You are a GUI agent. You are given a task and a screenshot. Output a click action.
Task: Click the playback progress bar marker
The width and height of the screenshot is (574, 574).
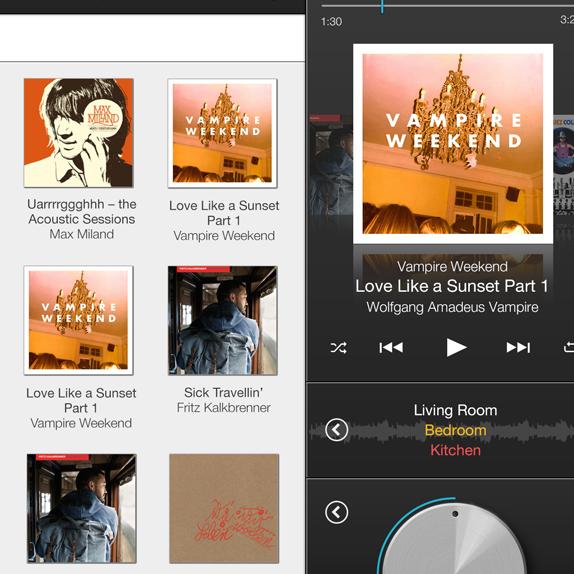click(382, 6)
